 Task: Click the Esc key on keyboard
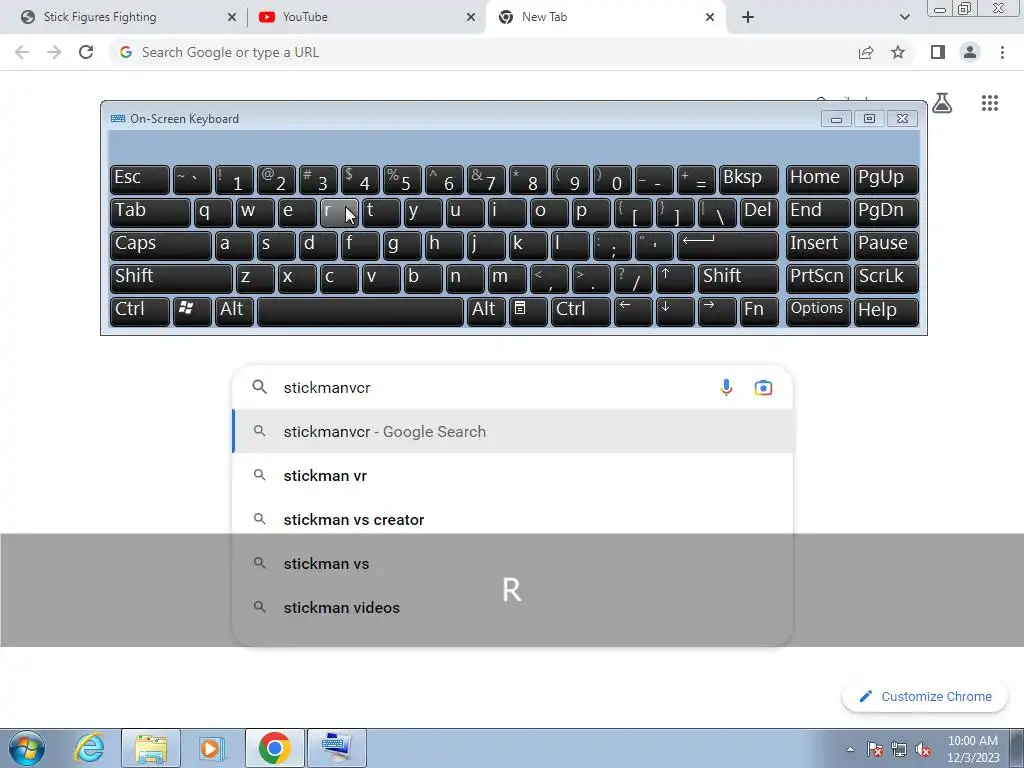[x=139, y=179]
